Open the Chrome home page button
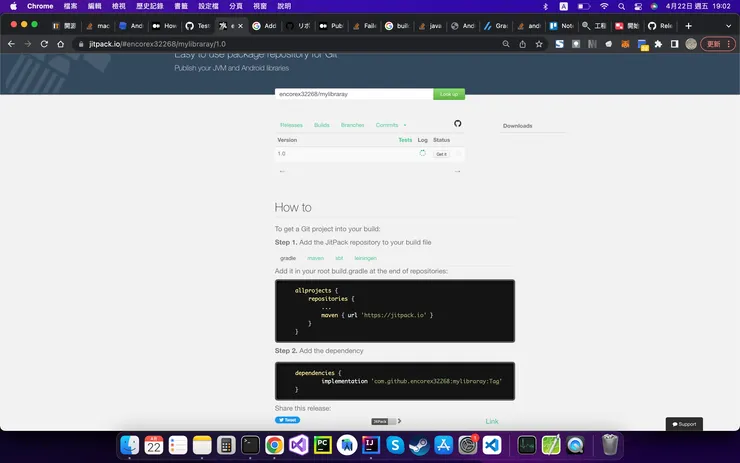Image resolution: width=740 pixels, height=463 pixels. tap(60, 44)
